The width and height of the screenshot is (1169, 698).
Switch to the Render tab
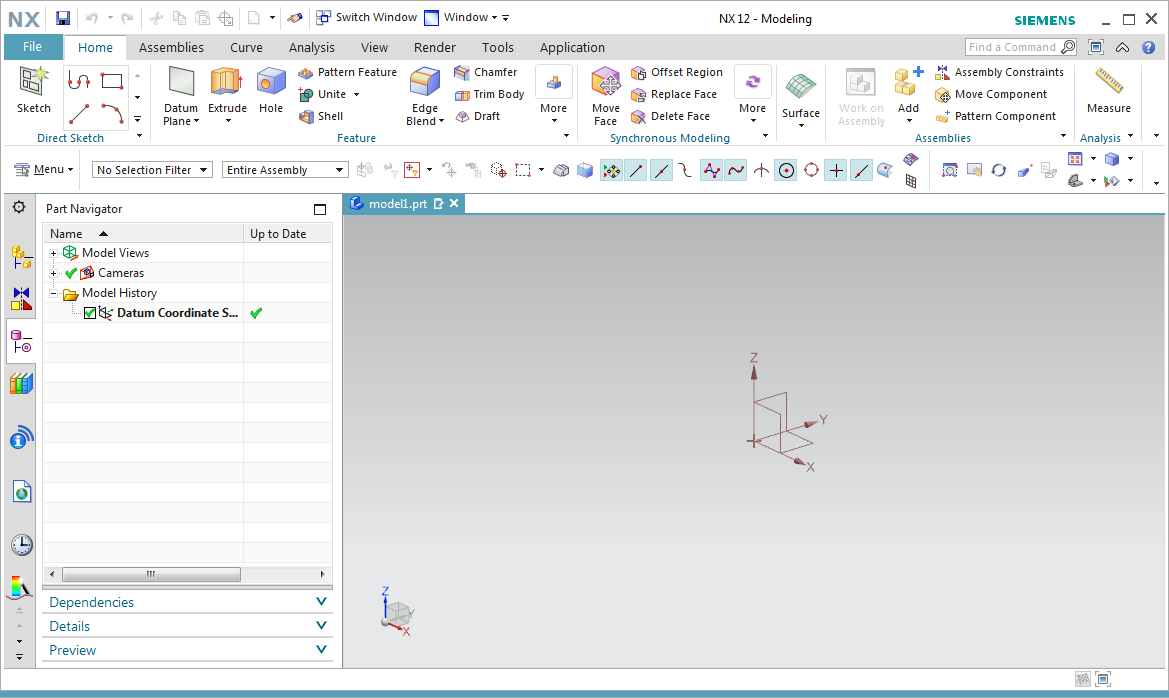(435, 48)
